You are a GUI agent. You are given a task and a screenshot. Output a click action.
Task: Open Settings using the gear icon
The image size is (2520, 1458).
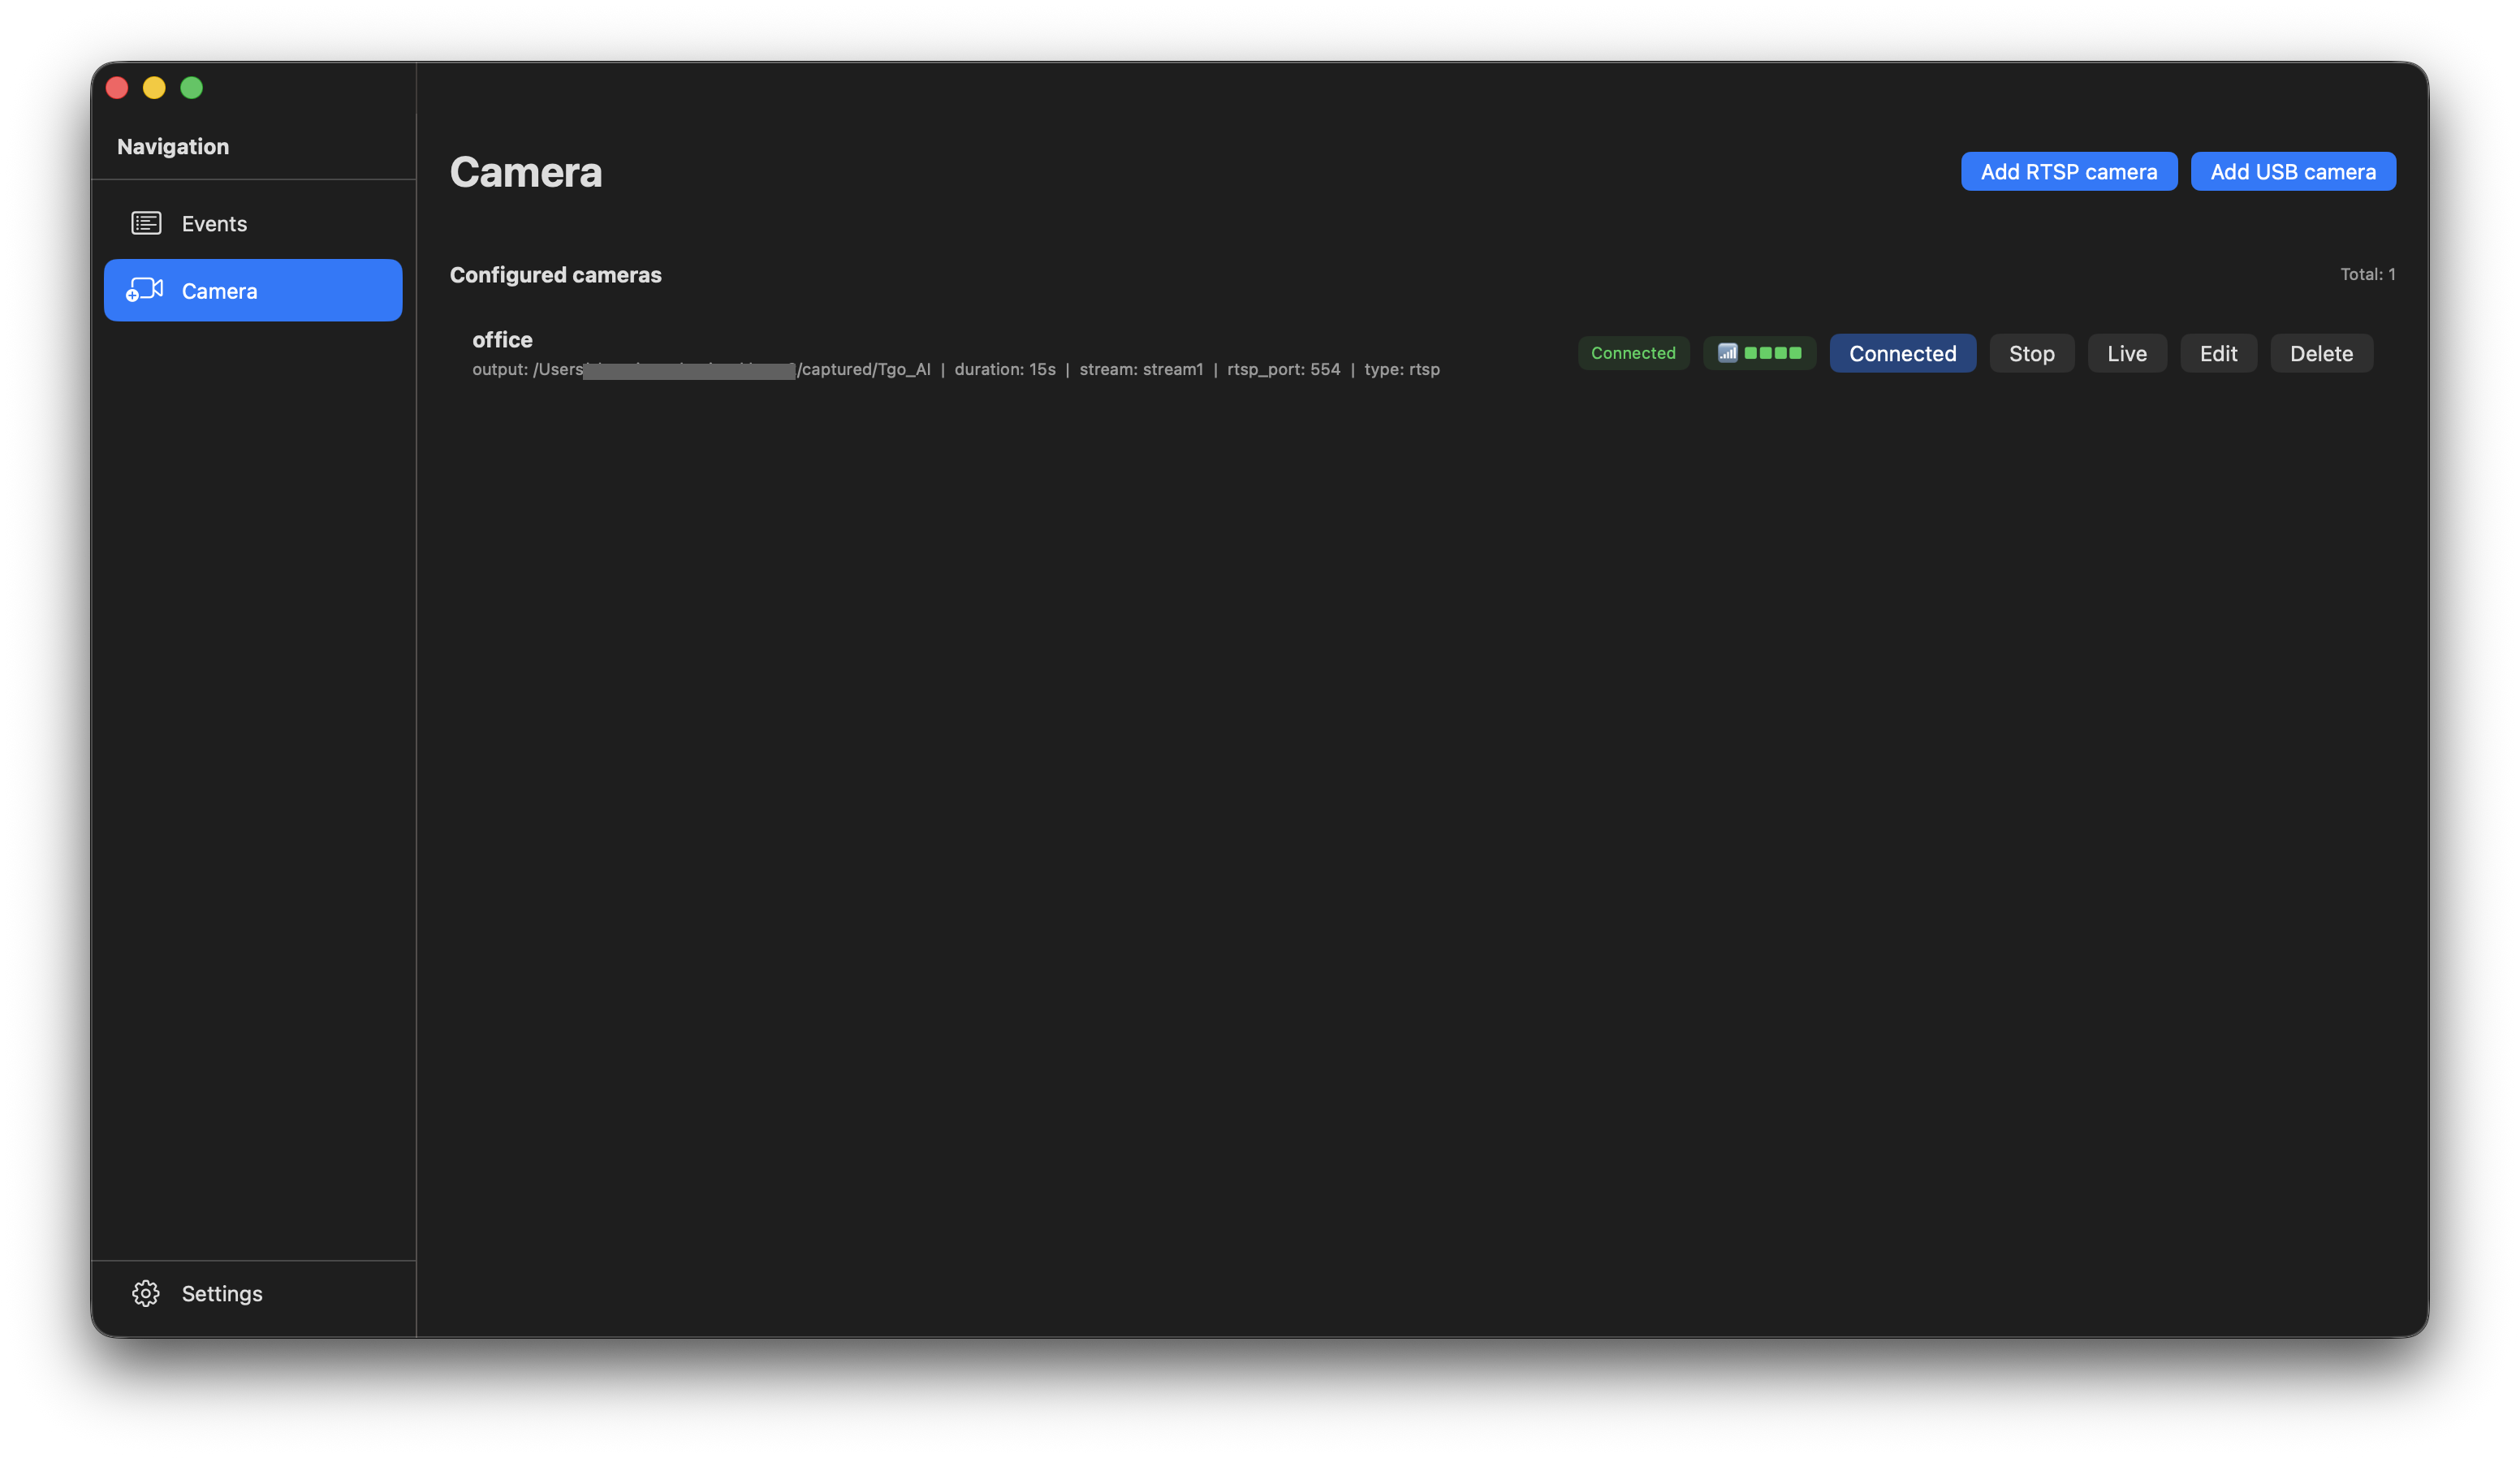pos(145,1293)
